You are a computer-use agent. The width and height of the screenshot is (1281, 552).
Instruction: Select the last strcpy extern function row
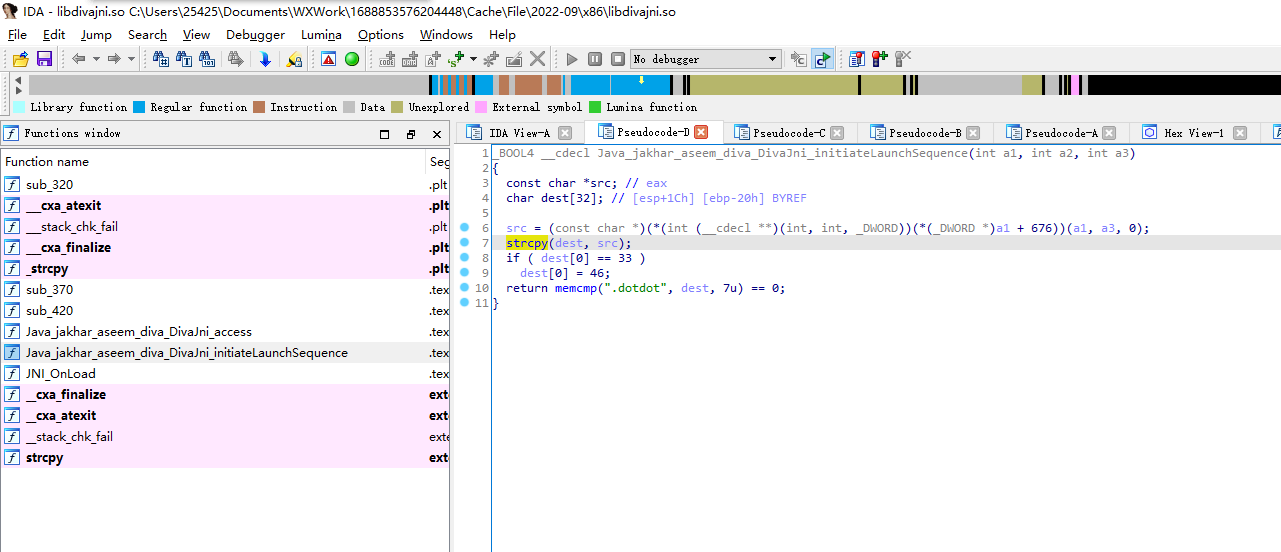tap(225, 458)
